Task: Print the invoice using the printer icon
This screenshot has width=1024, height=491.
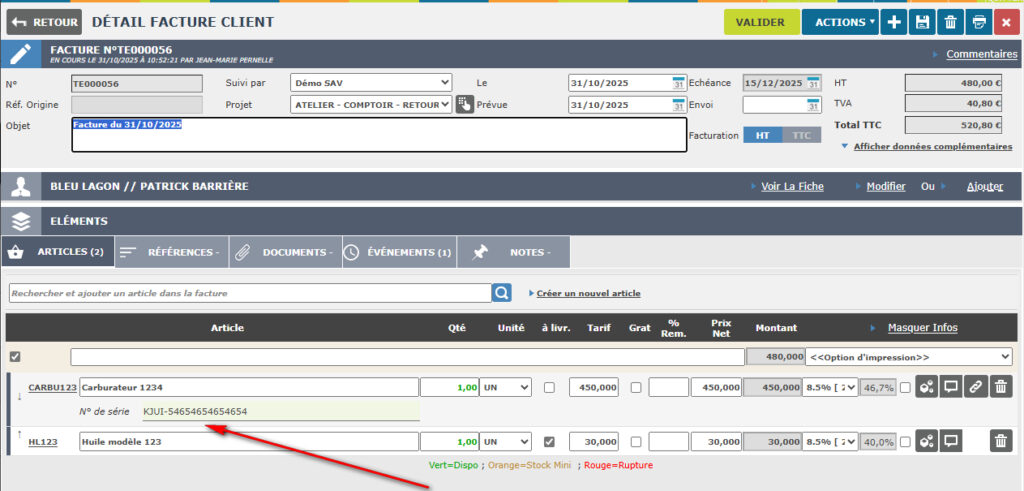Action: coord(978,22)
